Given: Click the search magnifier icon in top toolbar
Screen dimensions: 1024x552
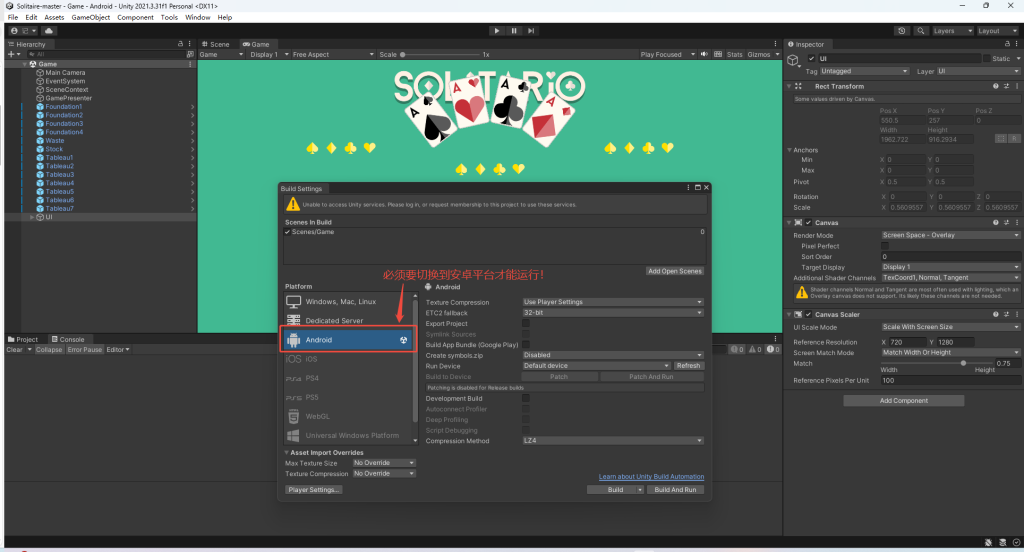Looking at the screenshot, I should pyautogui.click(x=918, y=31).
